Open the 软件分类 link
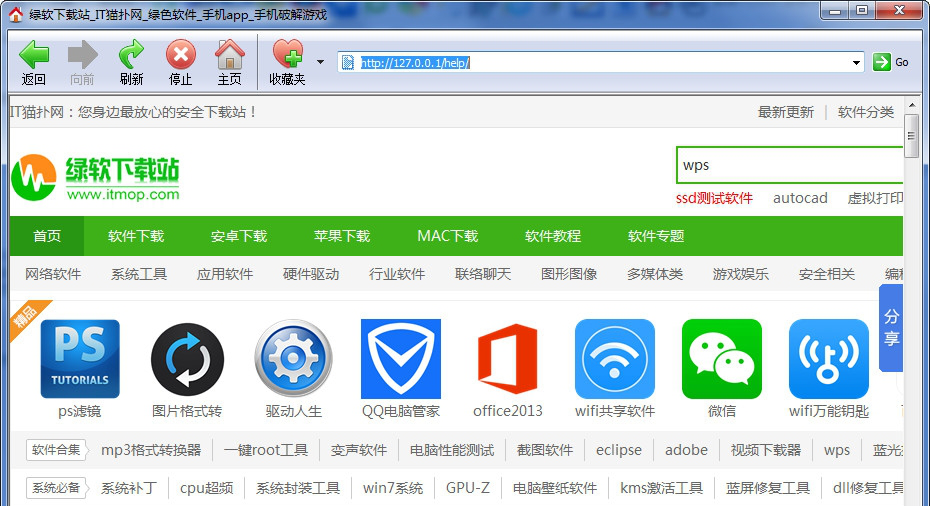Image resolution: width=930 pixels, height=526 pixels. click(865, 112)
